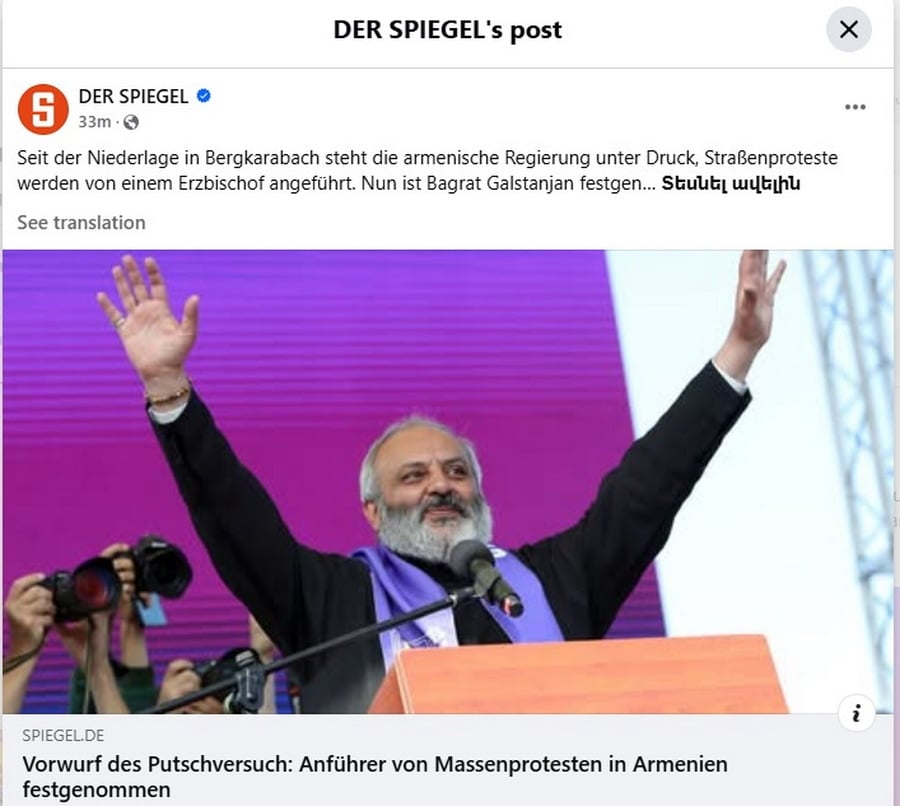Click the globe public audience icon

tap(131, 122)
